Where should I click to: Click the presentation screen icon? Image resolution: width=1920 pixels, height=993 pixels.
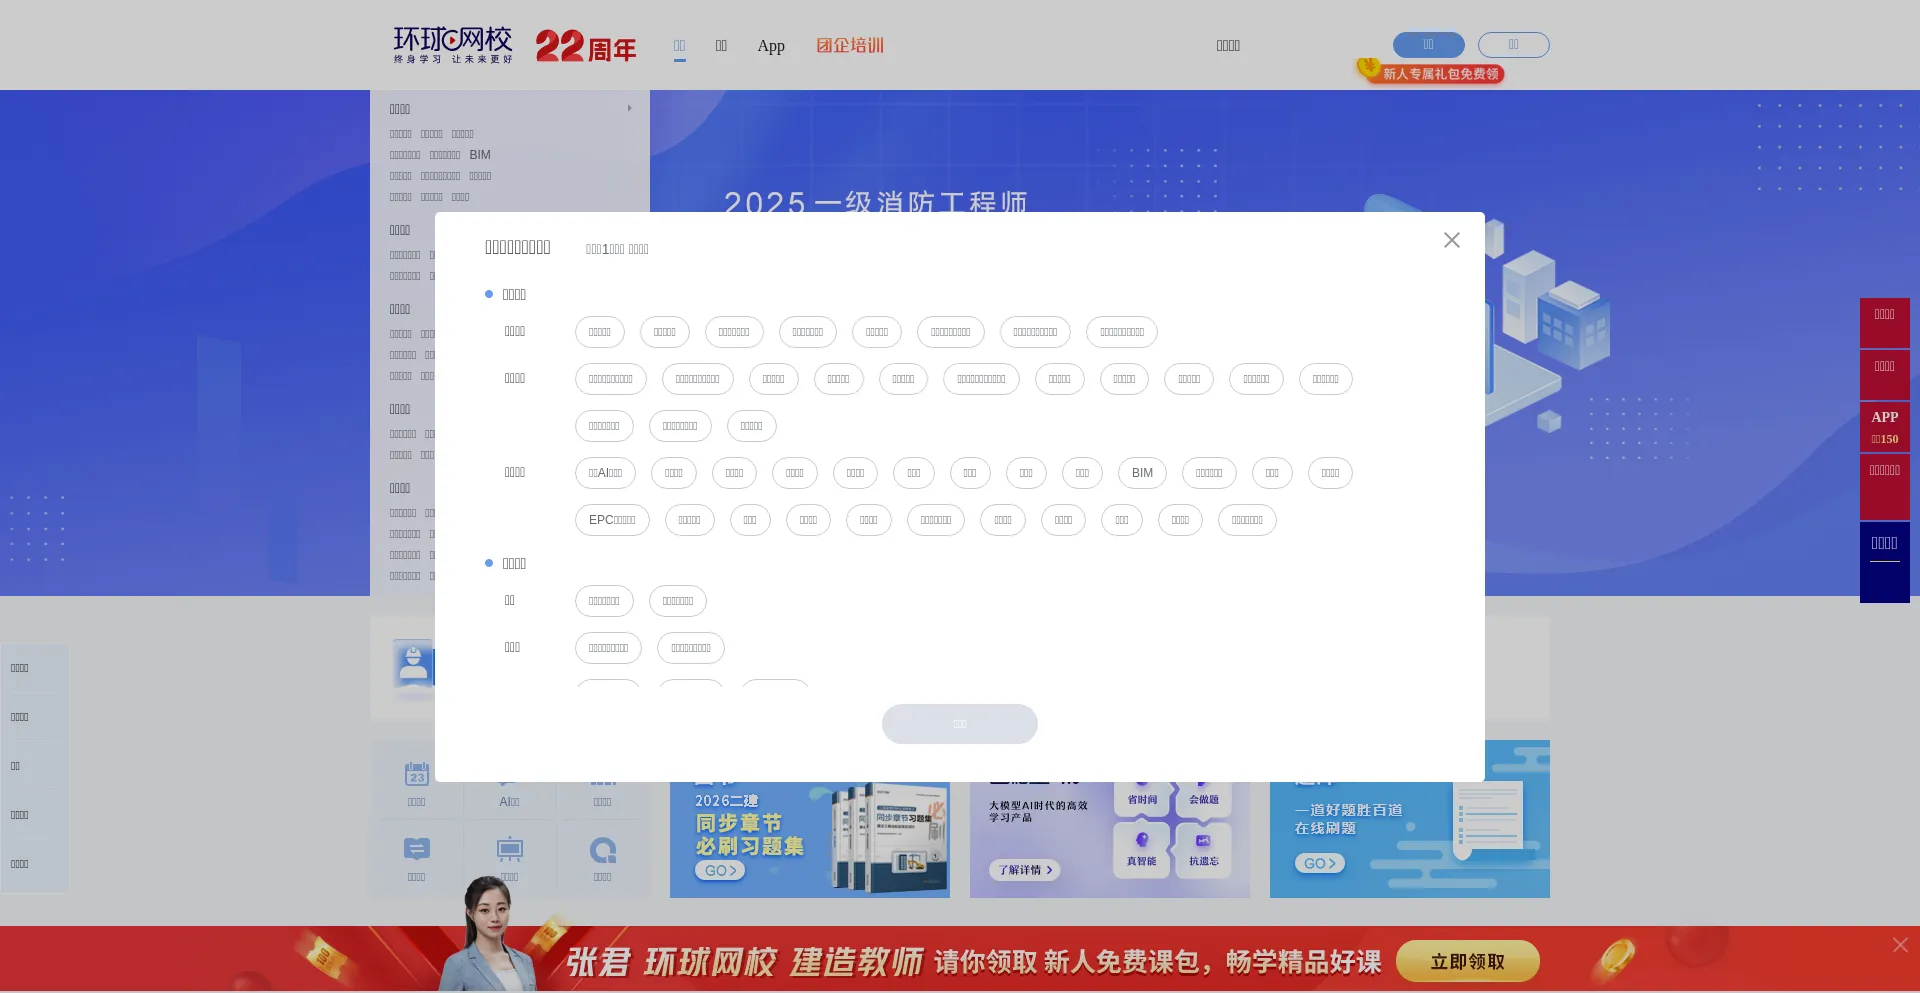[x=509, y=850]
